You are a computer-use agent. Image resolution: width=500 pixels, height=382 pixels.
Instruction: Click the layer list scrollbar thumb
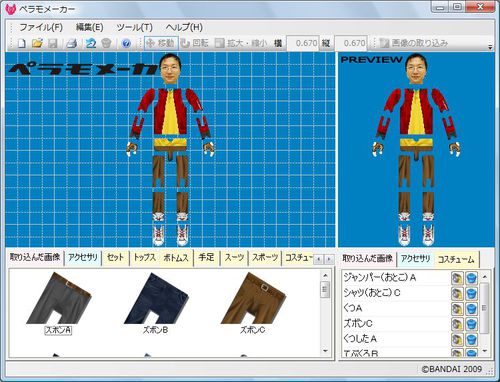[484, 308]
